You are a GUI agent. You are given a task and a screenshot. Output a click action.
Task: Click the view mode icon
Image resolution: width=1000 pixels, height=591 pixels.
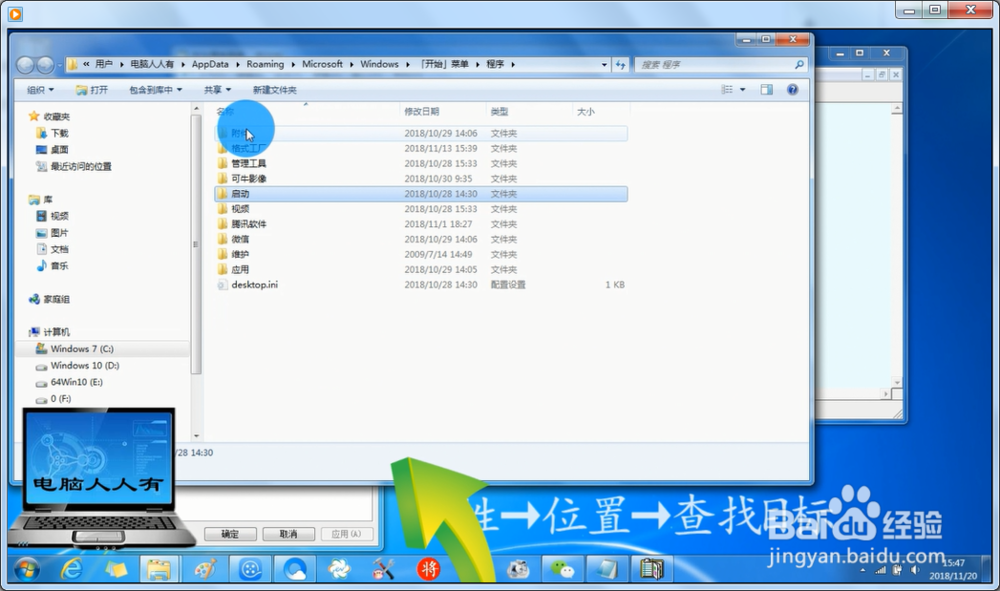(x=727, y=90)
